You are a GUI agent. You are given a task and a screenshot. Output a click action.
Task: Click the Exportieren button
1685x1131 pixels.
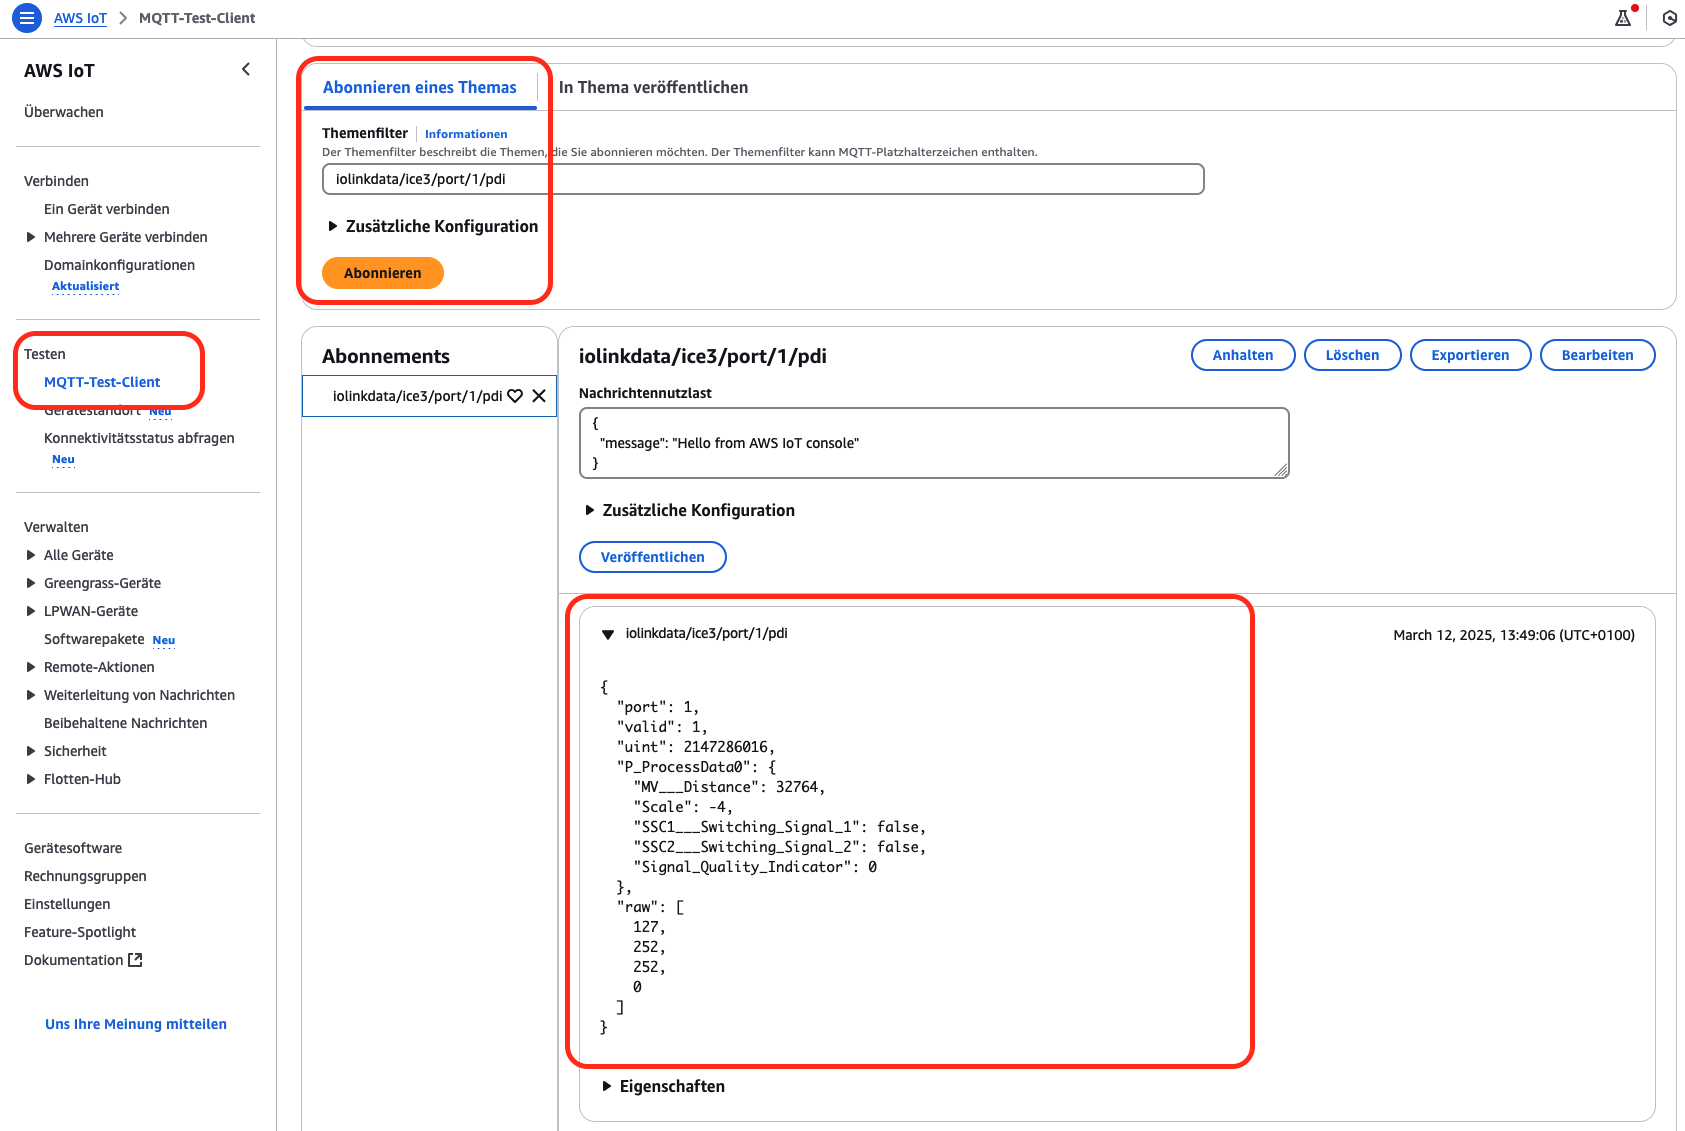point(1470,355)
